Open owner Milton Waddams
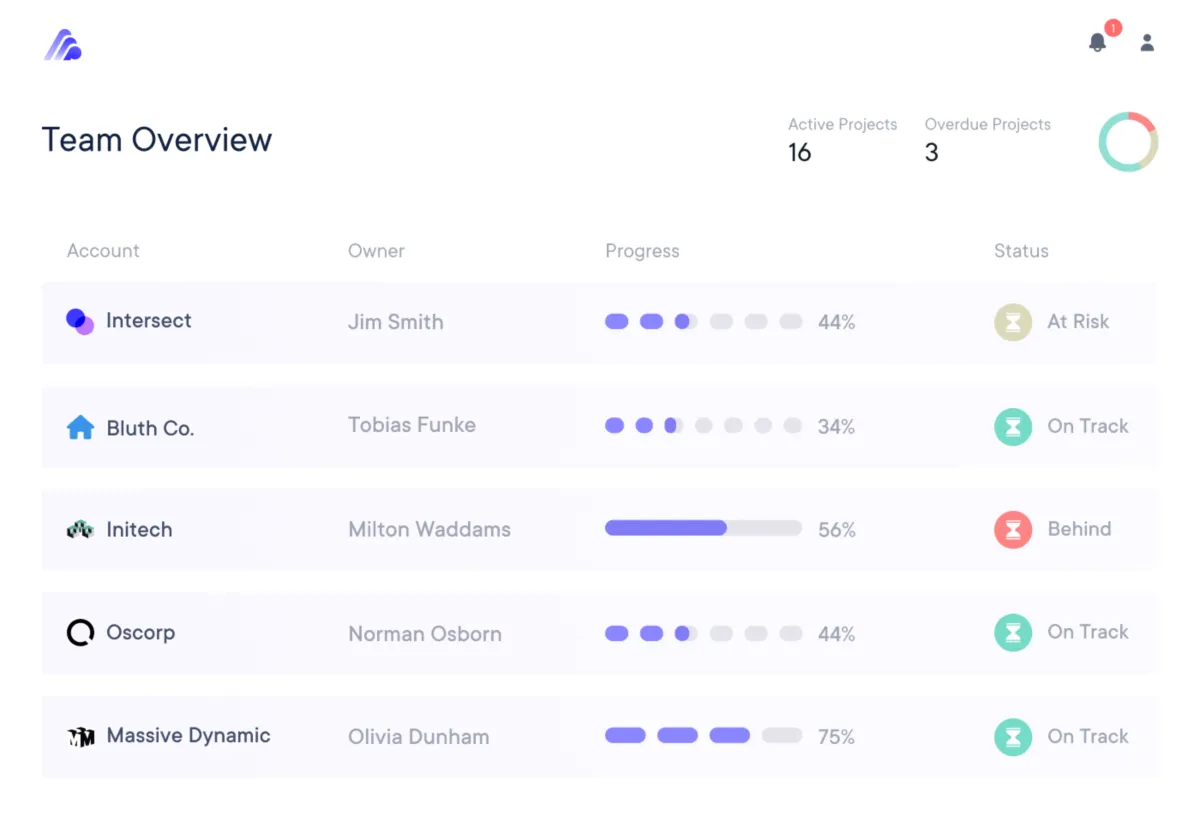Image resolution: width=1200 pixels, height=816 pixels. click(429, 530)
